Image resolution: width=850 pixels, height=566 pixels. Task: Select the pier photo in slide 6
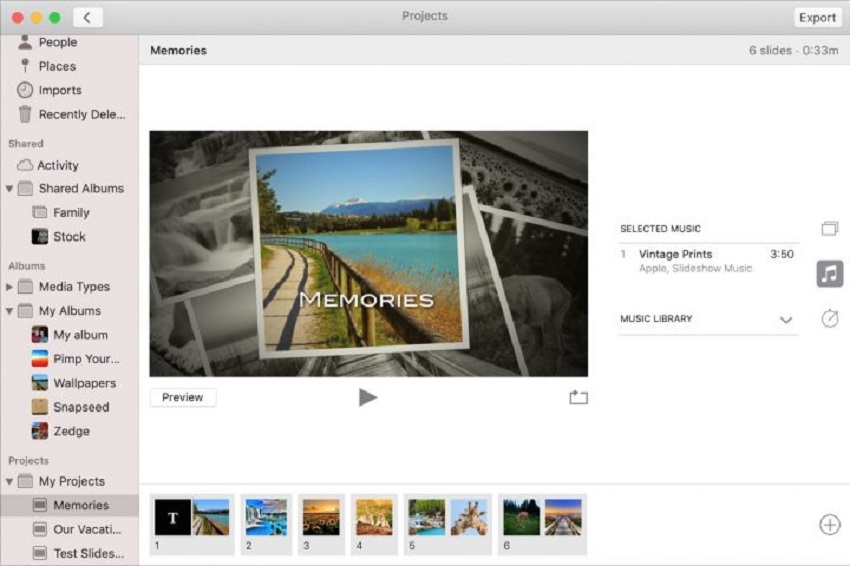[x=563, y=518]
